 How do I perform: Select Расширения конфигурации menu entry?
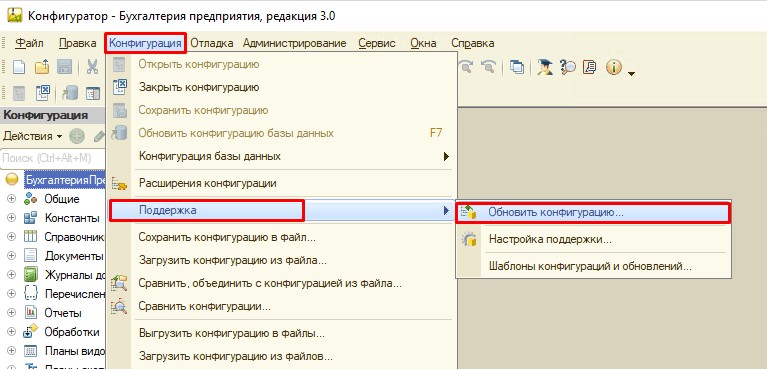tap(281, 183)
